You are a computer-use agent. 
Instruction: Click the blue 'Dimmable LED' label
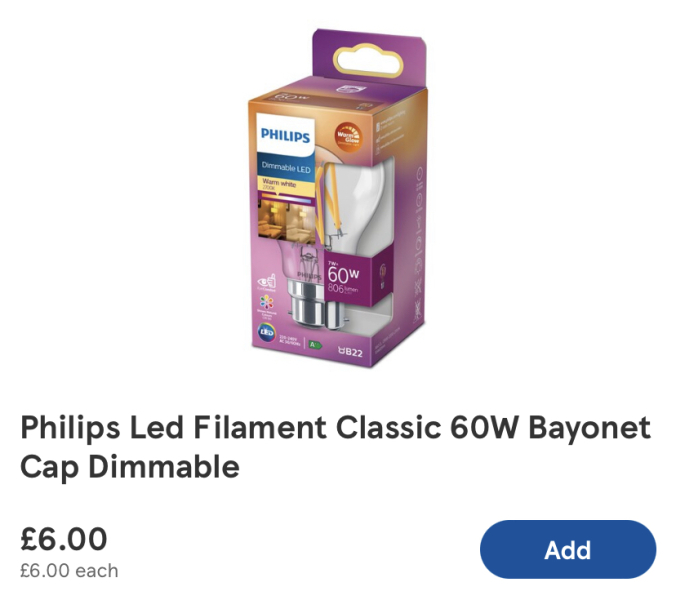click(x=286, y=168)
